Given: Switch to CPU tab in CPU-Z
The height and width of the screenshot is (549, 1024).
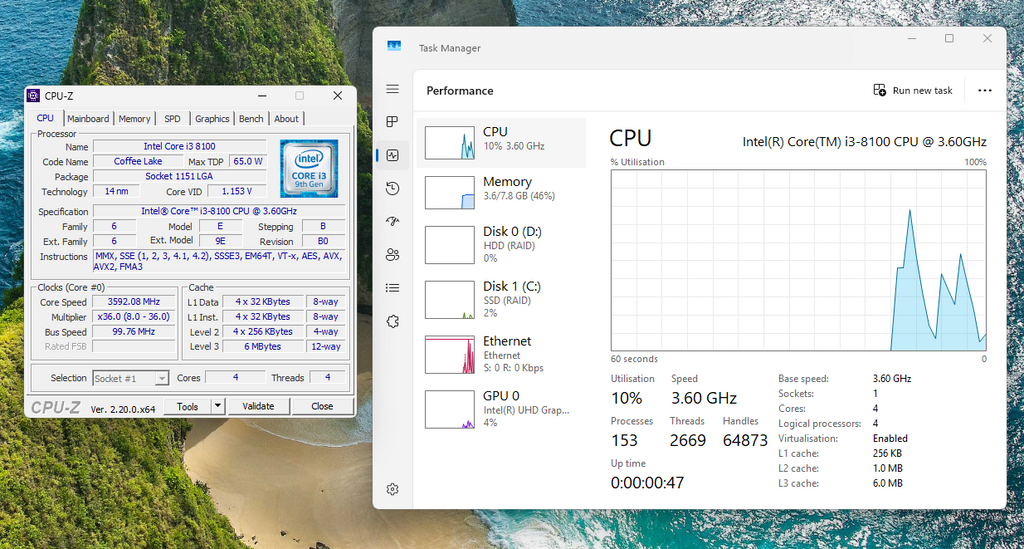Looking at the screenshot, I should [x=45, y=118].
